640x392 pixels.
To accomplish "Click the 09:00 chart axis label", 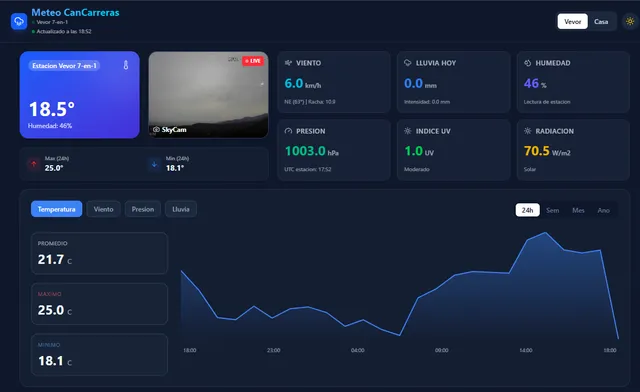I will tap(442, 350).
